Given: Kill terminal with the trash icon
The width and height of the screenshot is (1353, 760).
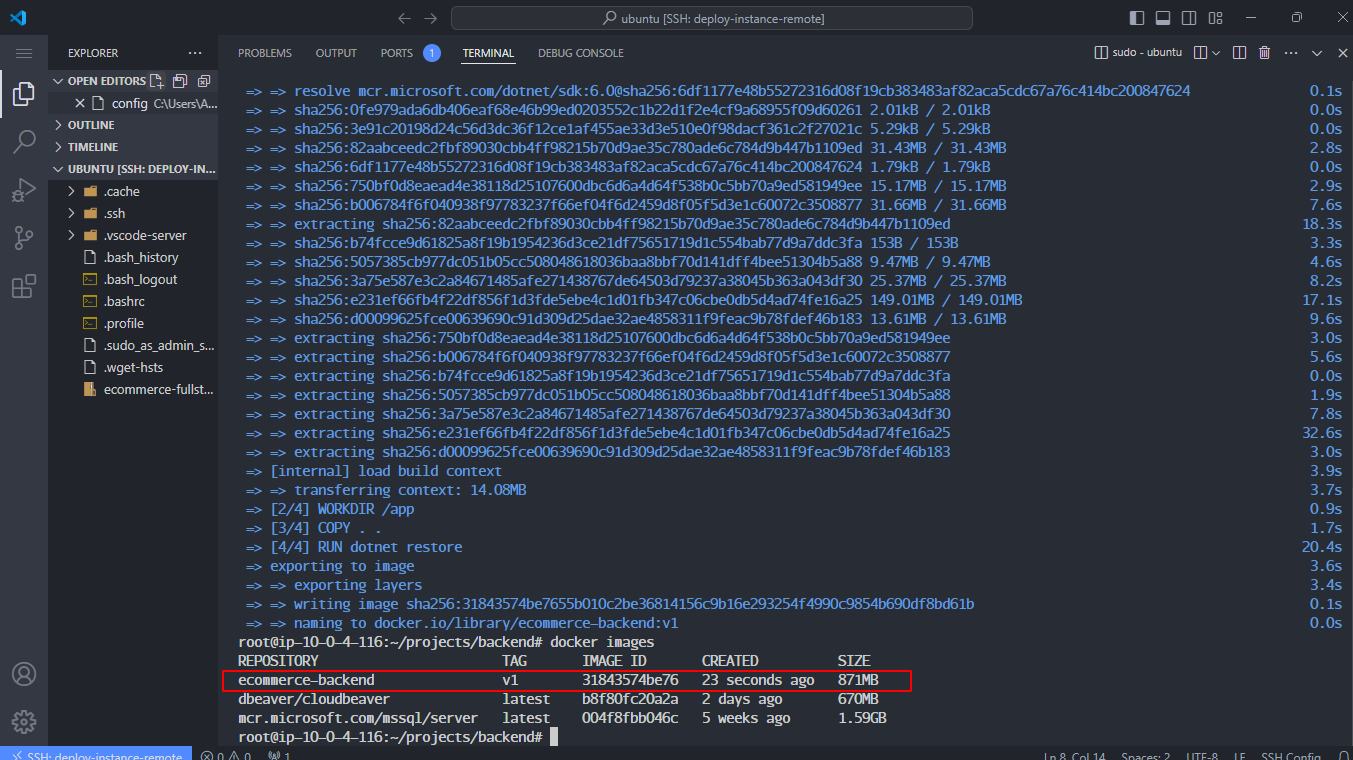Looking at the screenshot, I should point(1264,53).
